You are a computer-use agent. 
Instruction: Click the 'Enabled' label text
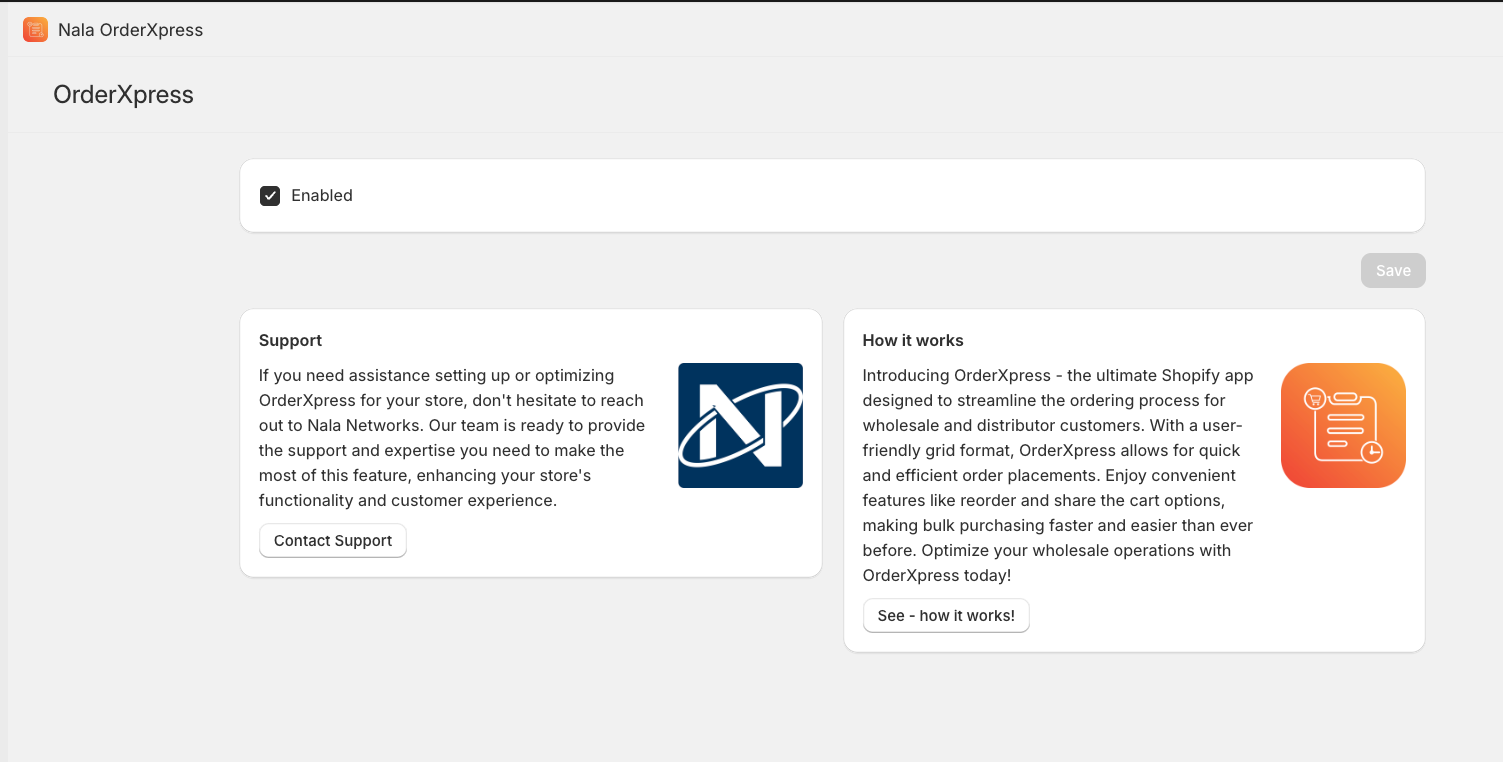[322, 196]
